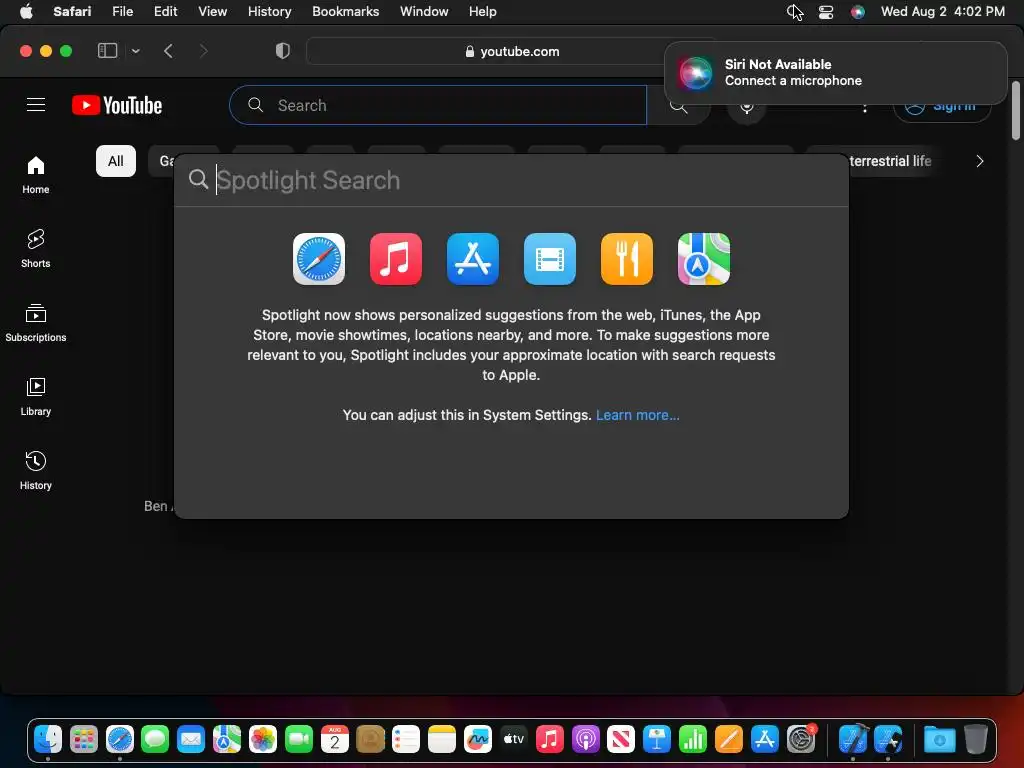
Task: Open App Store icon in Spotlight panel
Action: click(x=473, y=259)
